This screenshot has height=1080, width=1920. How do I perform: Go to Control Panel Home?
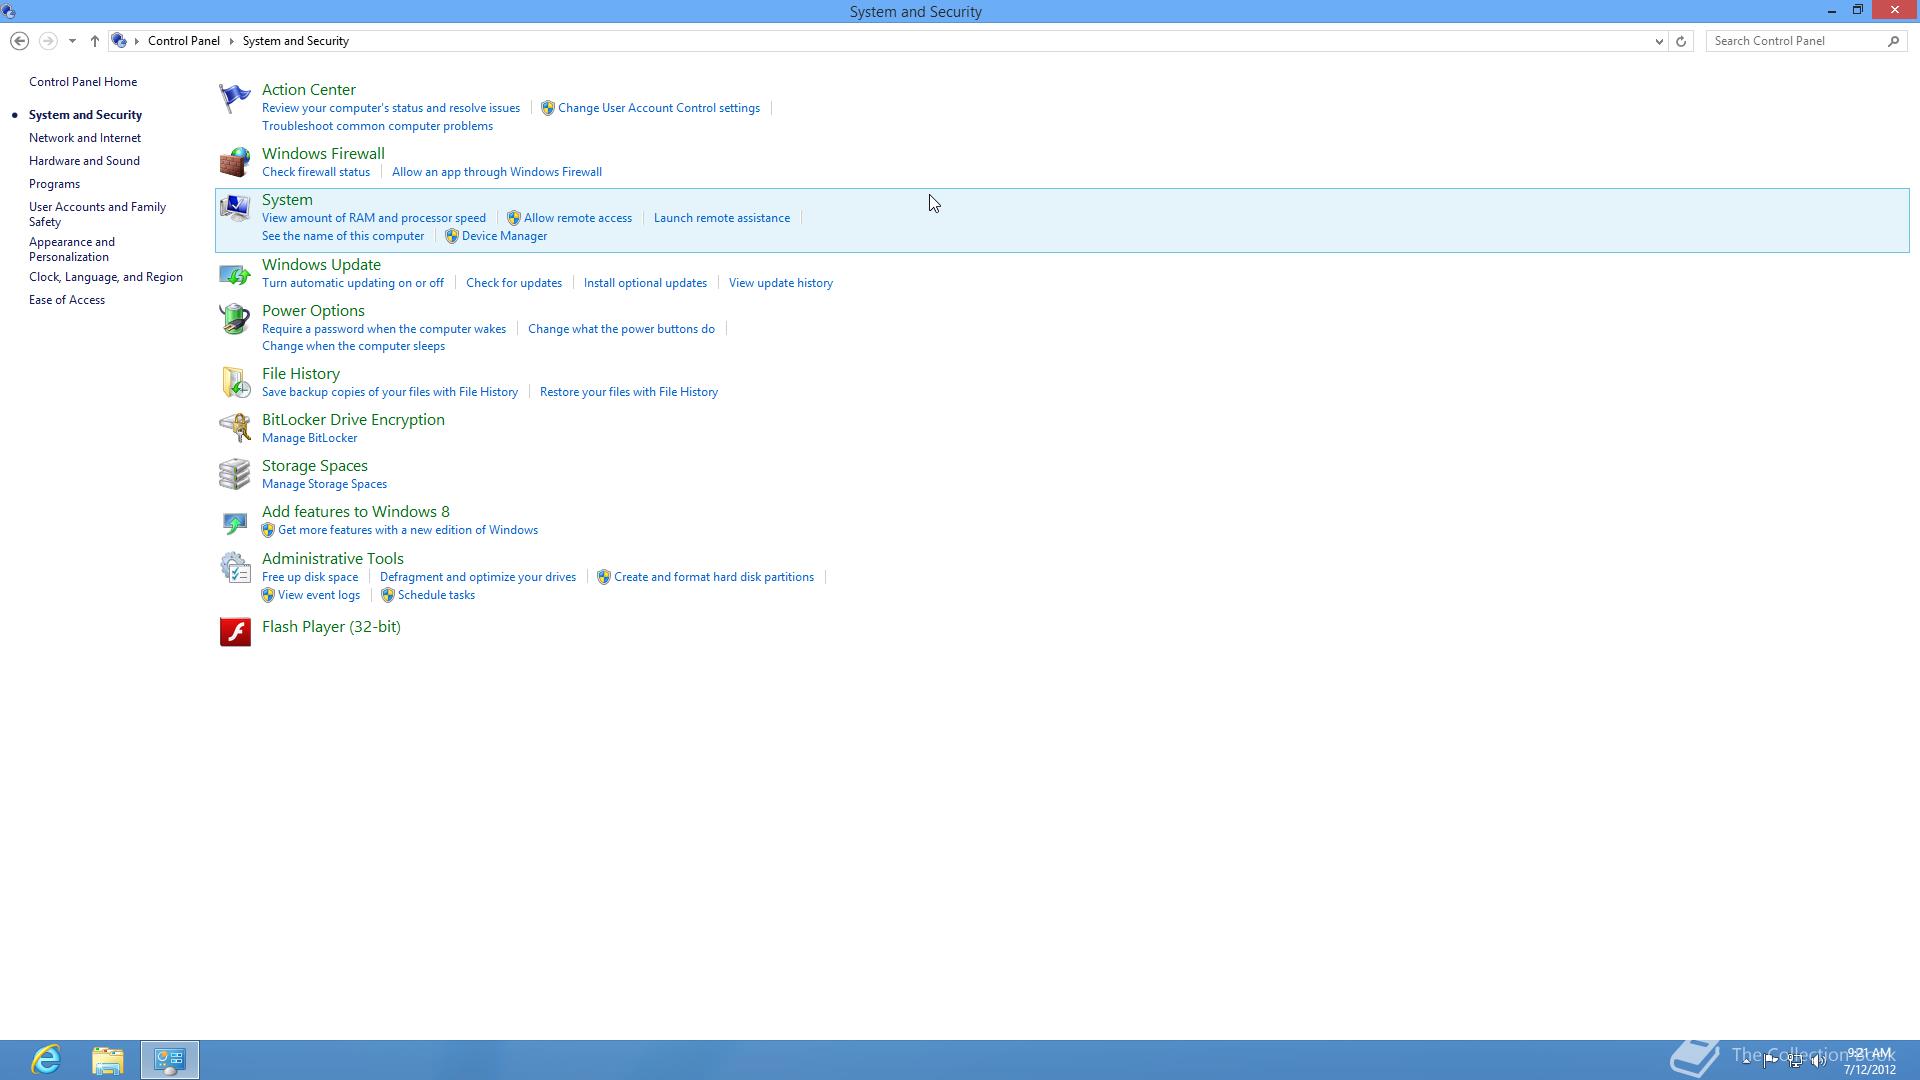tap(83, 82)
